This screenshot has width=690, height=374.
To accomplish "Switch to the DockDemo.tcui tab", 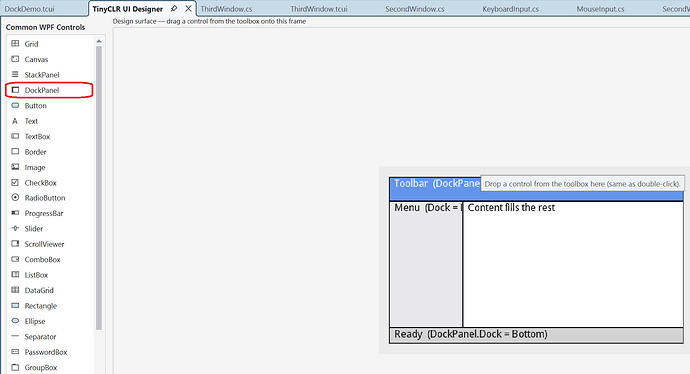I will 29,9.
